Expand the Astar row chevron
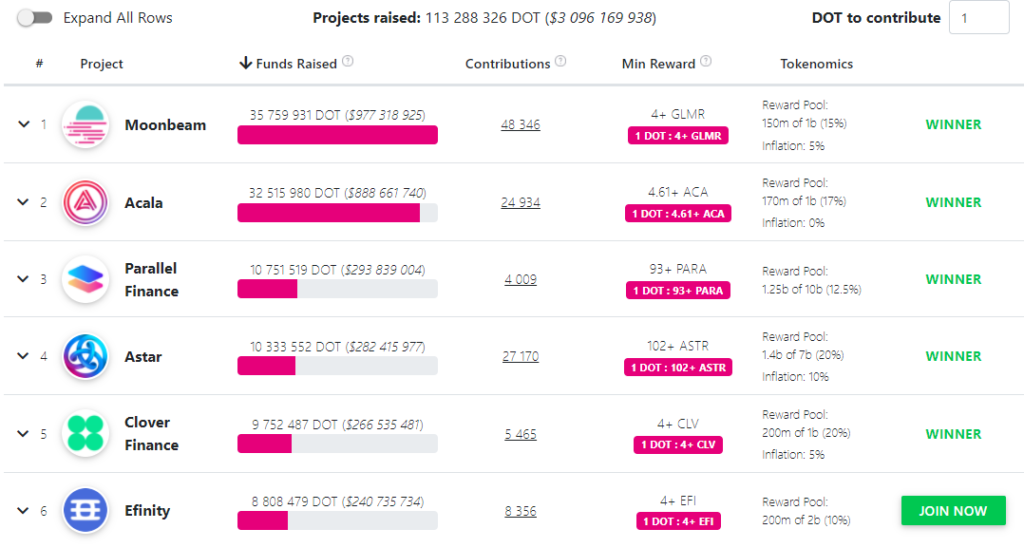Image resolution: width=1024 pixels, height=548 pixels. (x=23, y=356)
